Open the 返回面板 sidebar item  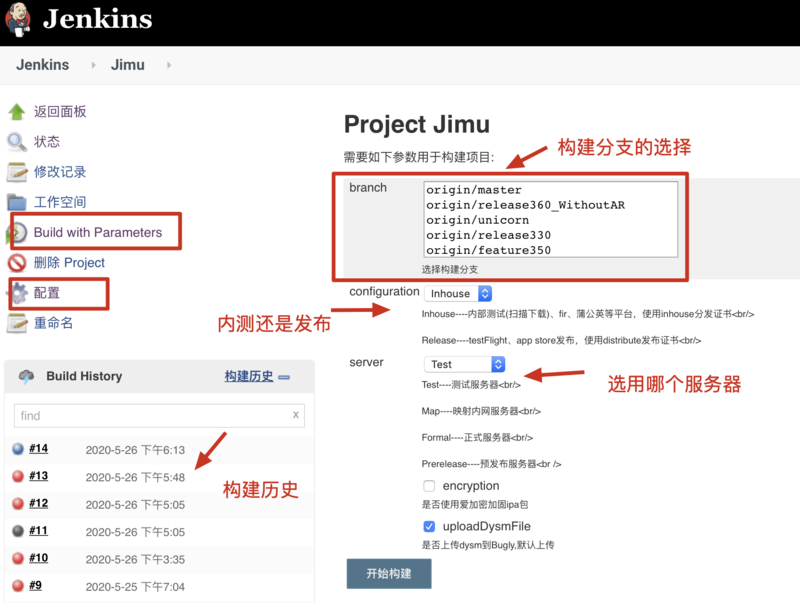[x=60, y=112]
